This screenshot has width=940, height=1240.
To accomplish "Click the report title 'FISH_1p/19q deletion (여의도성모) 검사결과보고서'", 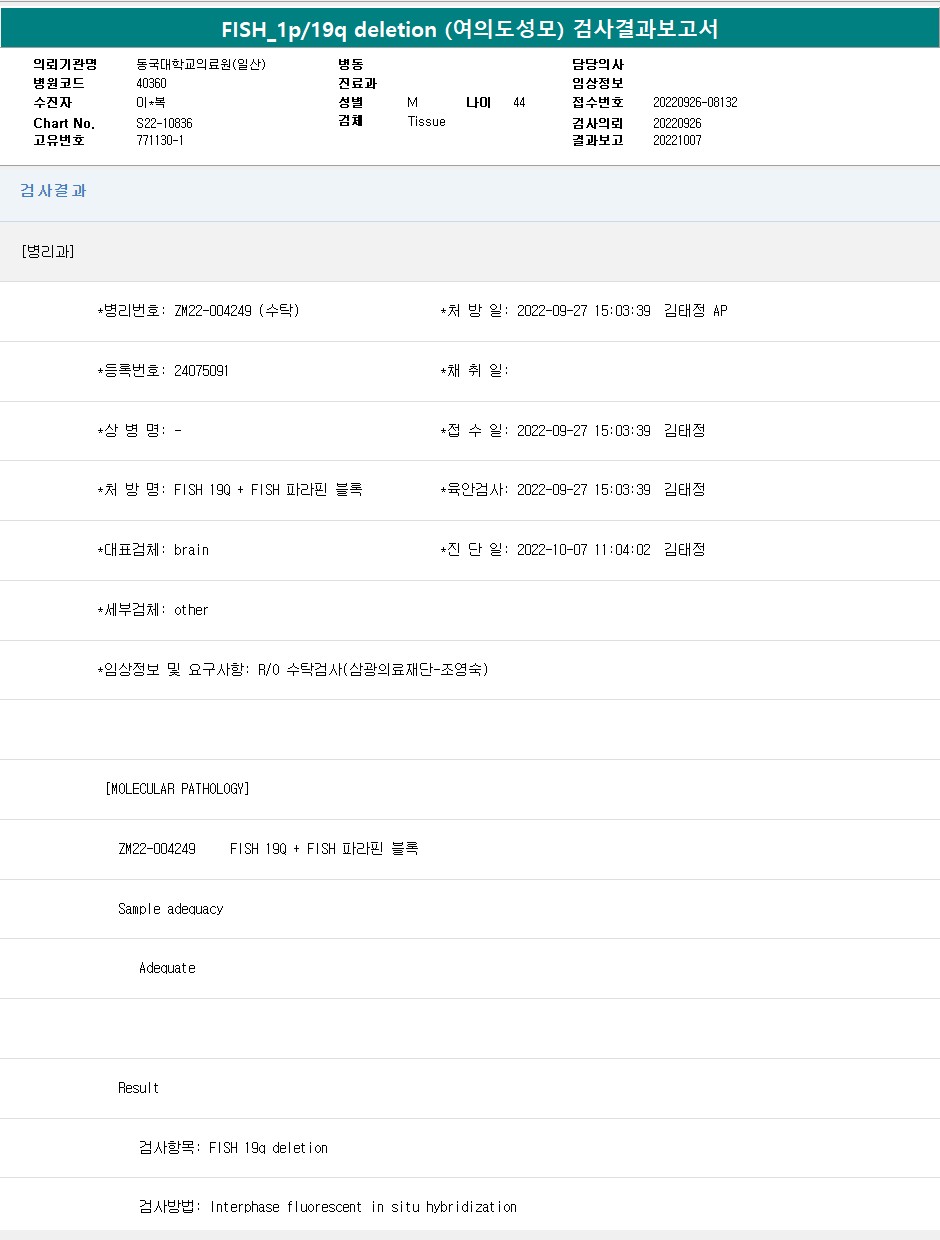I will tap(470, 29).
